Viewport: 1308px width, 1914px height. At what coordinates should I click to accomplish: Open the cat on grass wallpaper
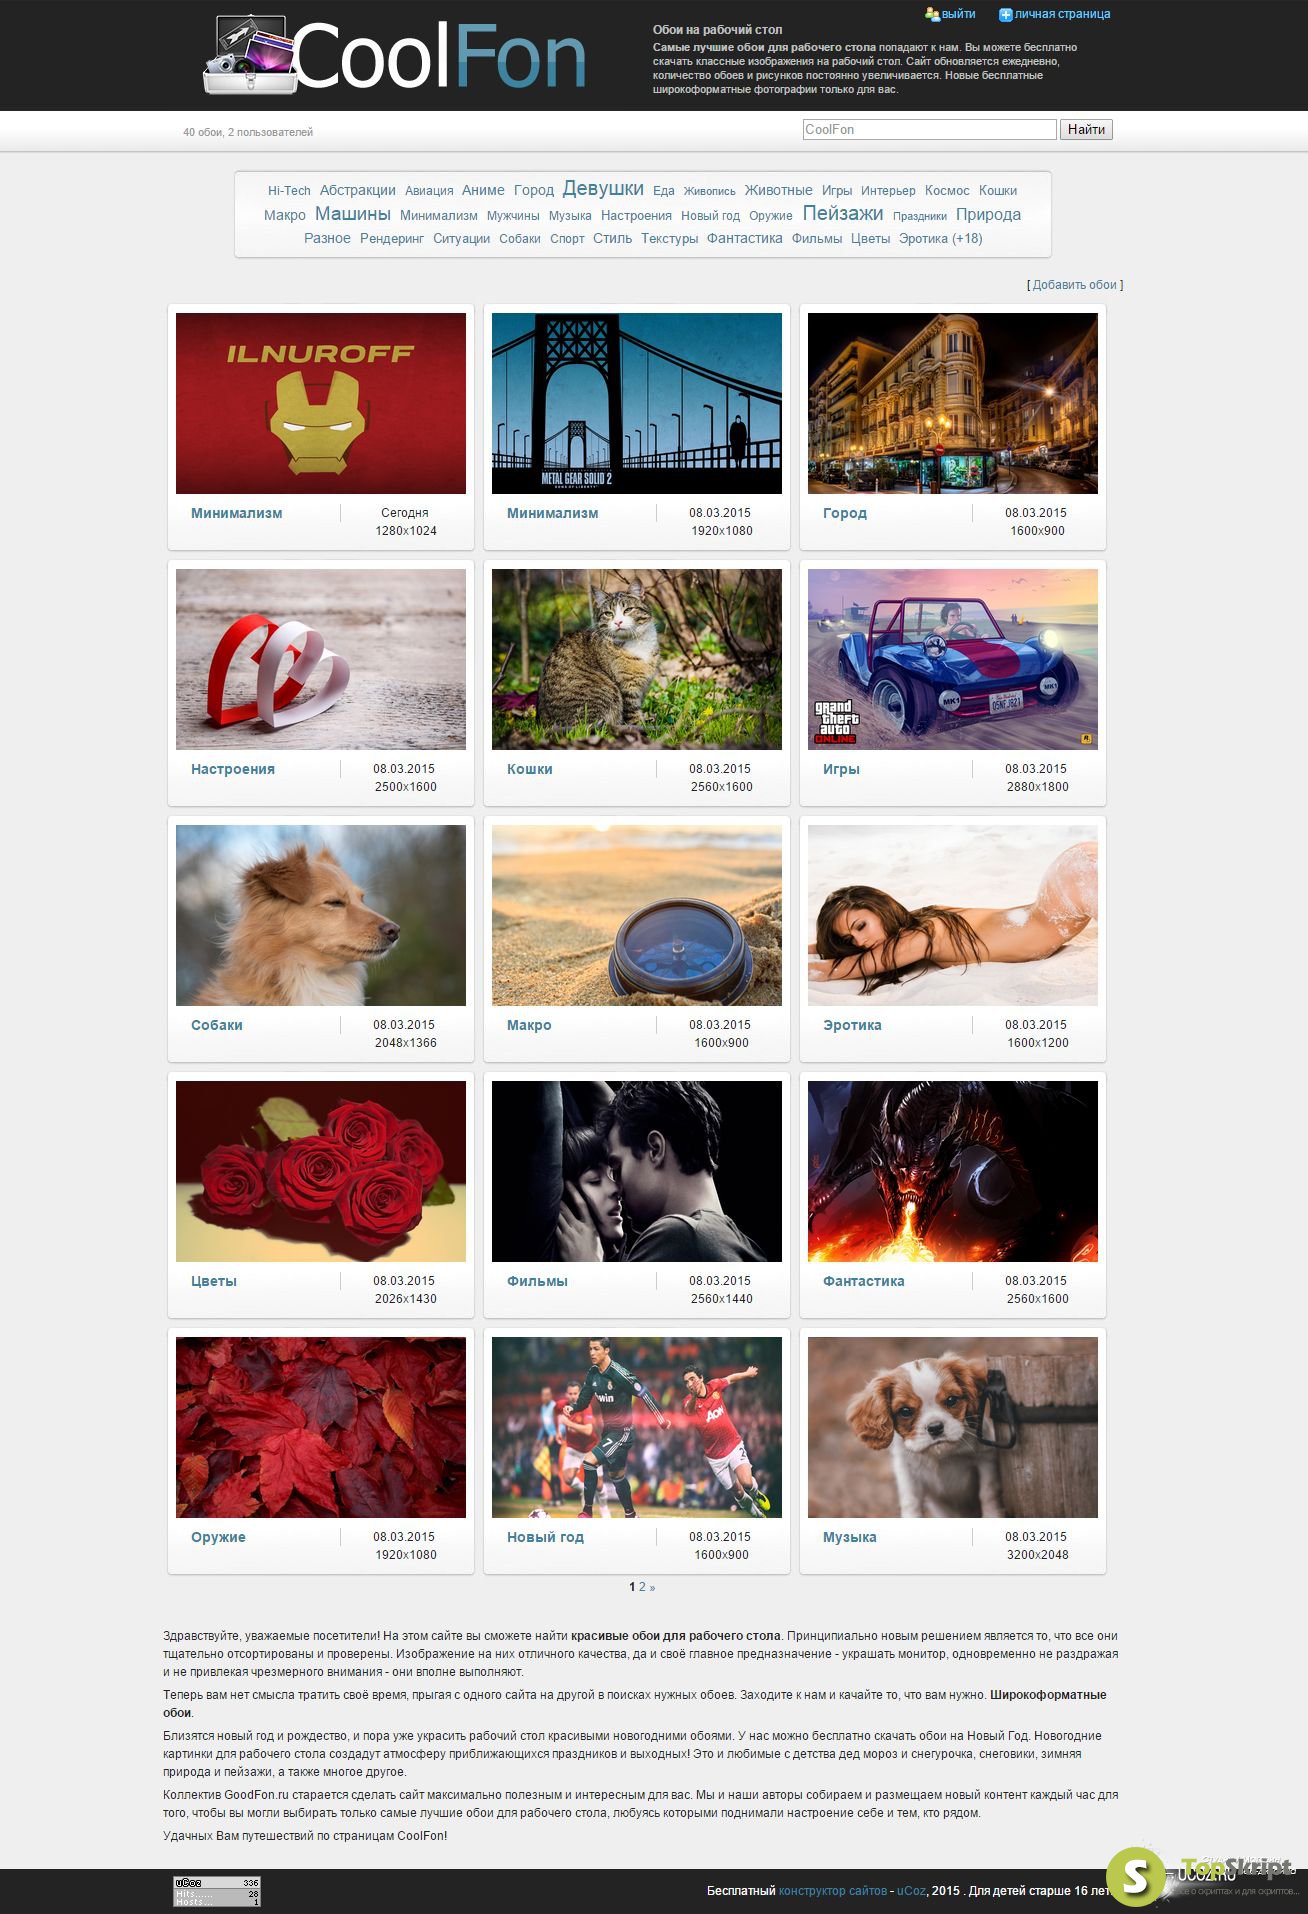click(637, 659)
